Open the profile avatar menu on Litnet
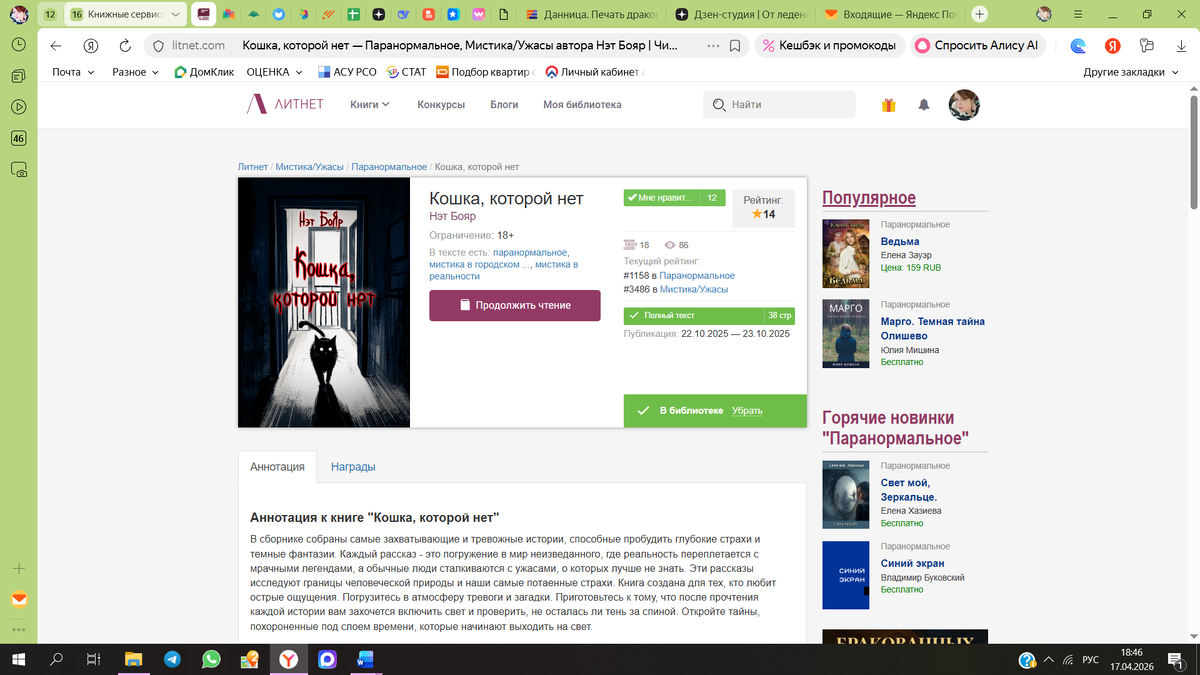The height and width of the screenshot is (675, 1200). pos(962,104)
